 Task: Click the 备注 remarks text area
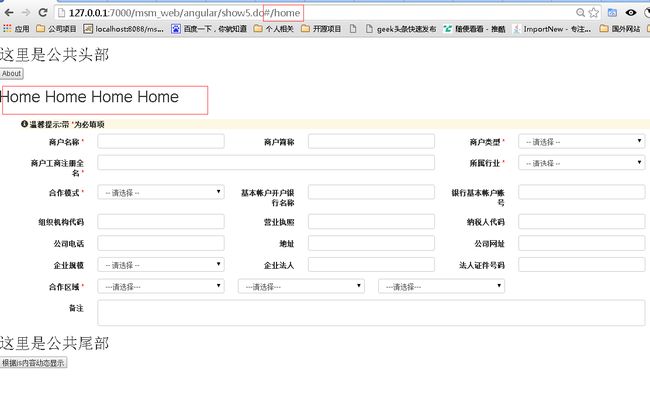[371, 313]
